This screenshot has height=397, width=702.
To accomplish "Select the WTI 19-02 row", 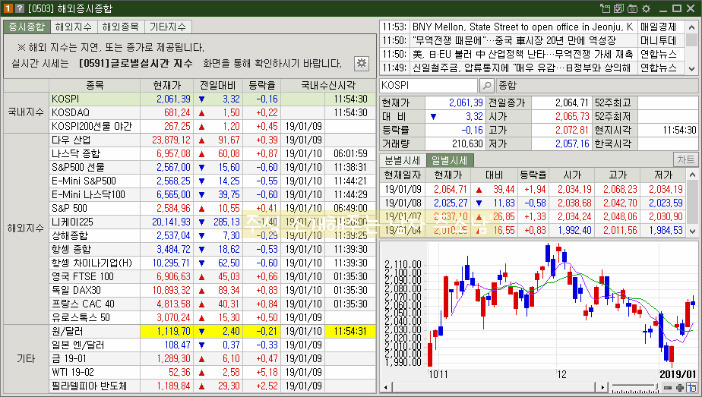I will click(212, 372).
